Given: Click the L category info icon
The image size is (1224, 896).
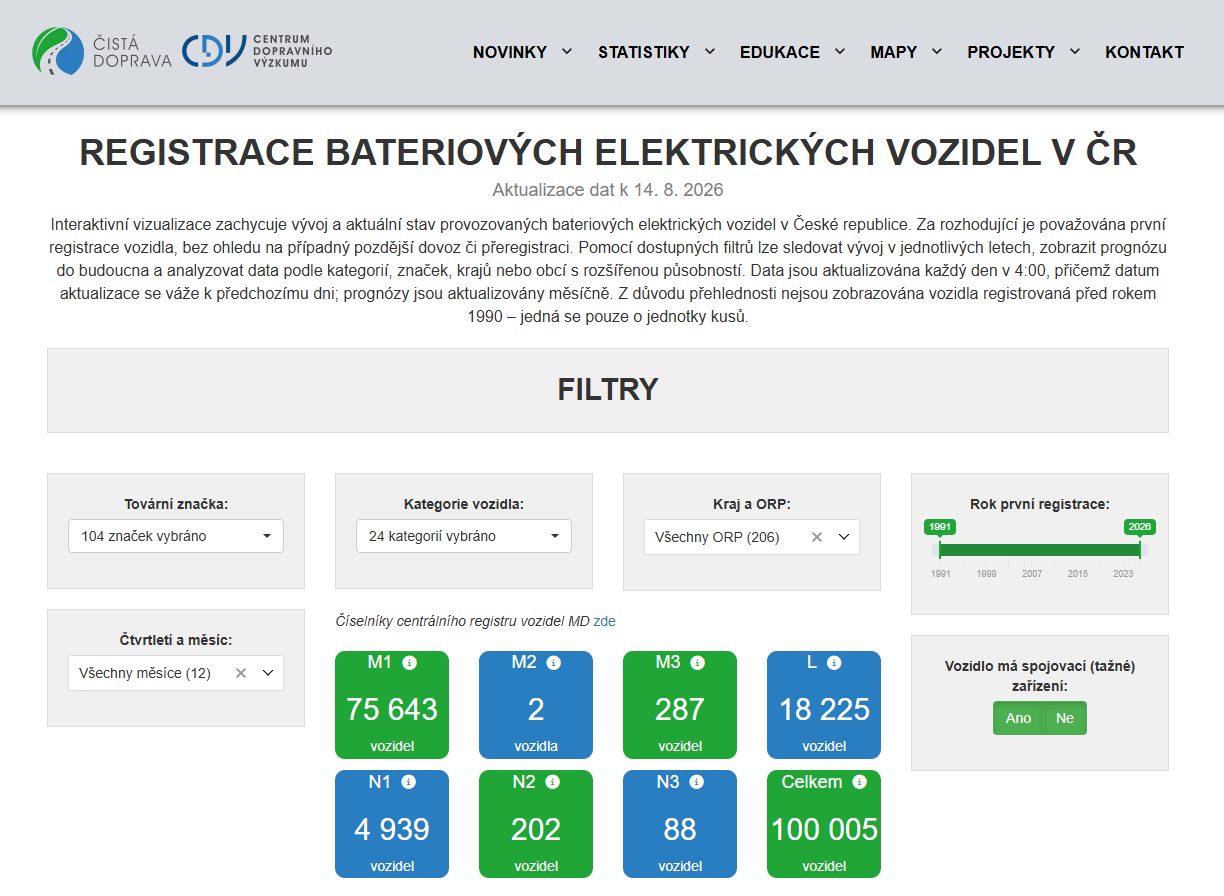Looking at the screenshot, I should (834, 663).
